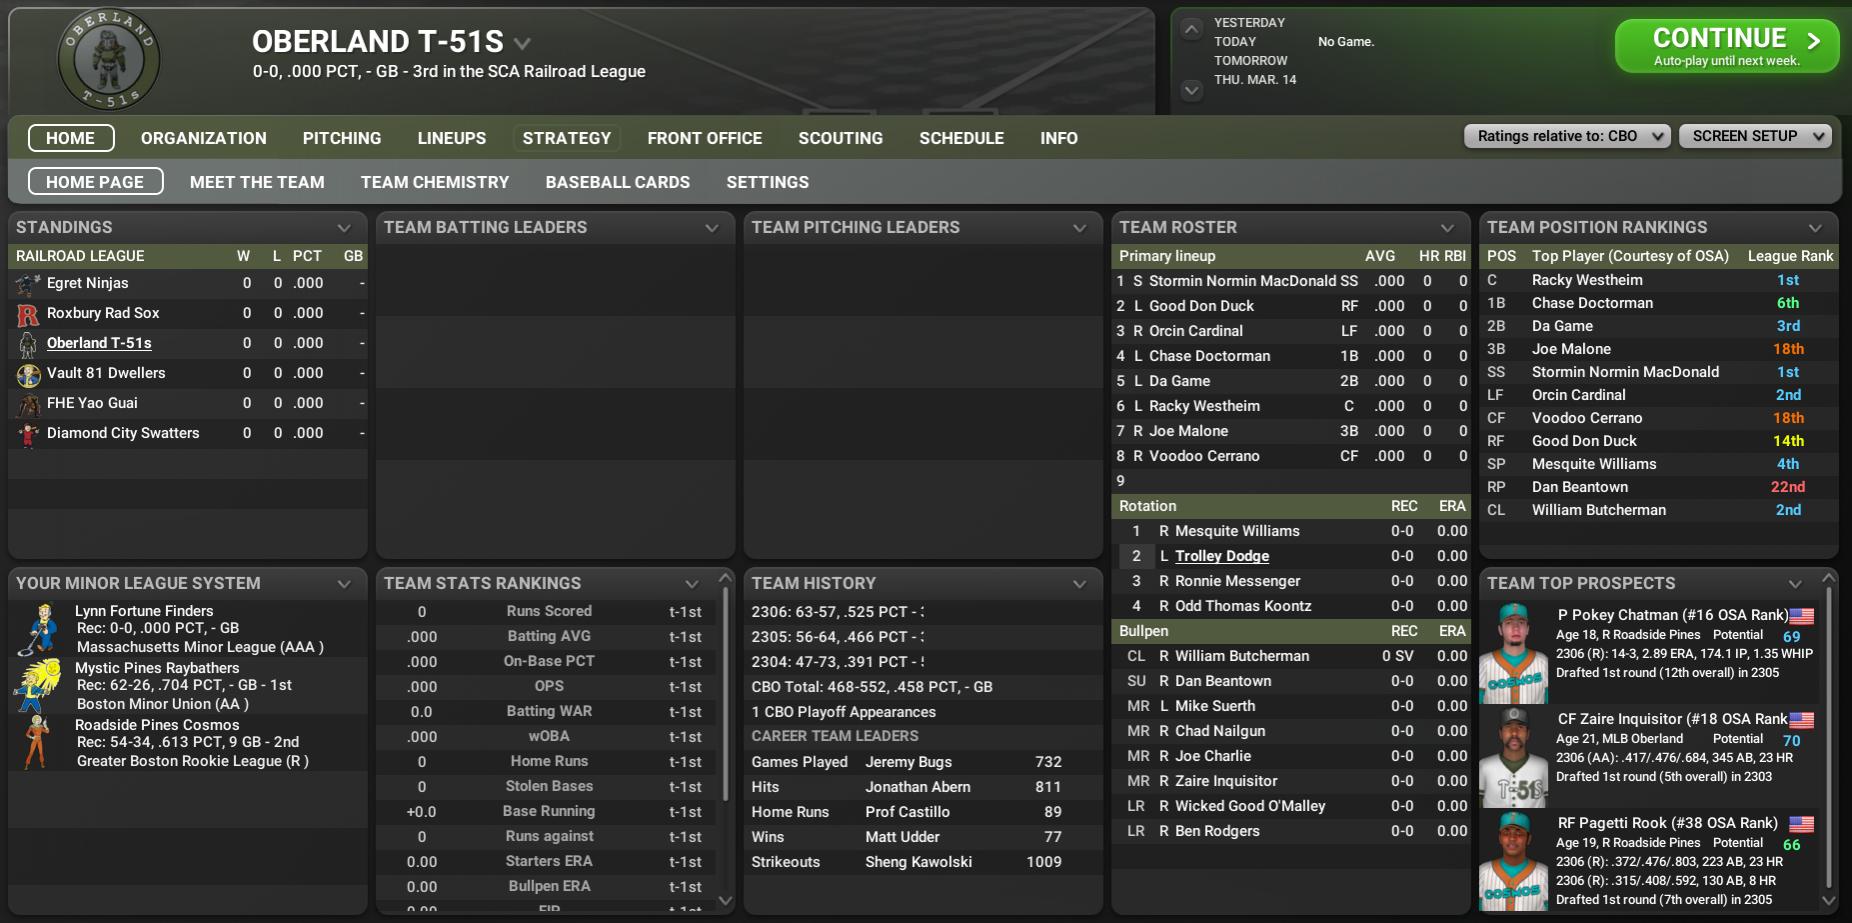Screen dimensions: 1852x923
Task: Click the Roxbury Rad Sox logo icon
Action: point(28,314)
